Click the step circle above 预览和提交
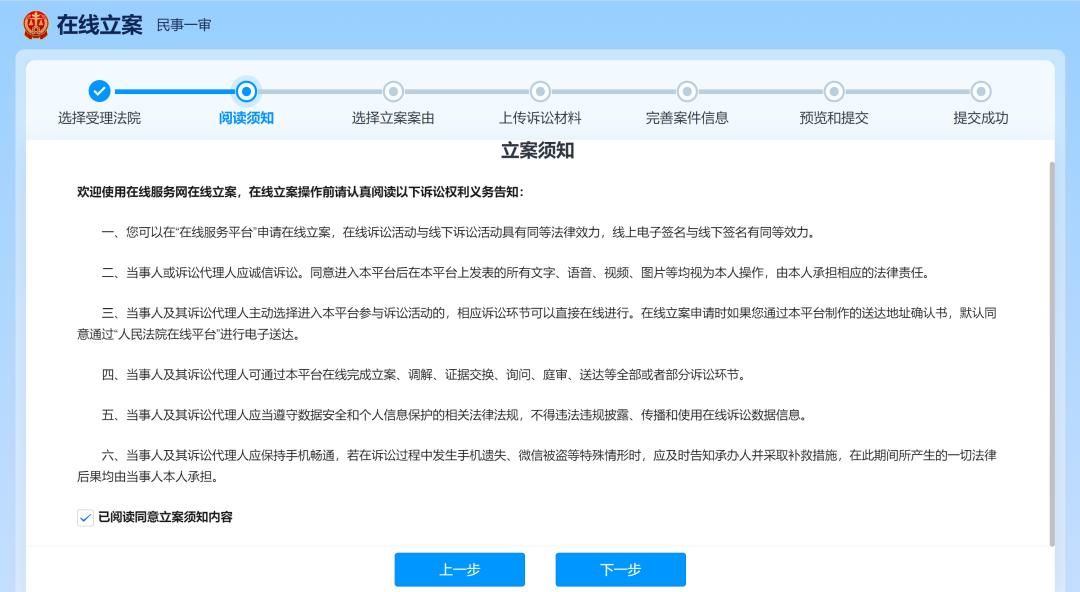The width and height of the screenshot is (1080, 592). pos(834,91)
